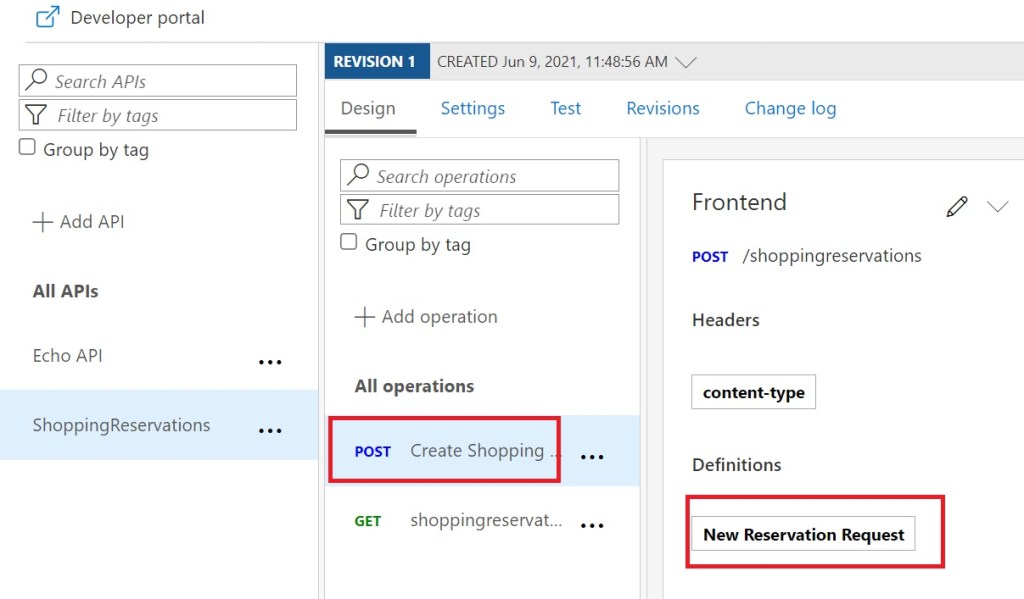Click the Developer portal external link icon
1024x599 pixels.
coord(47,18)
